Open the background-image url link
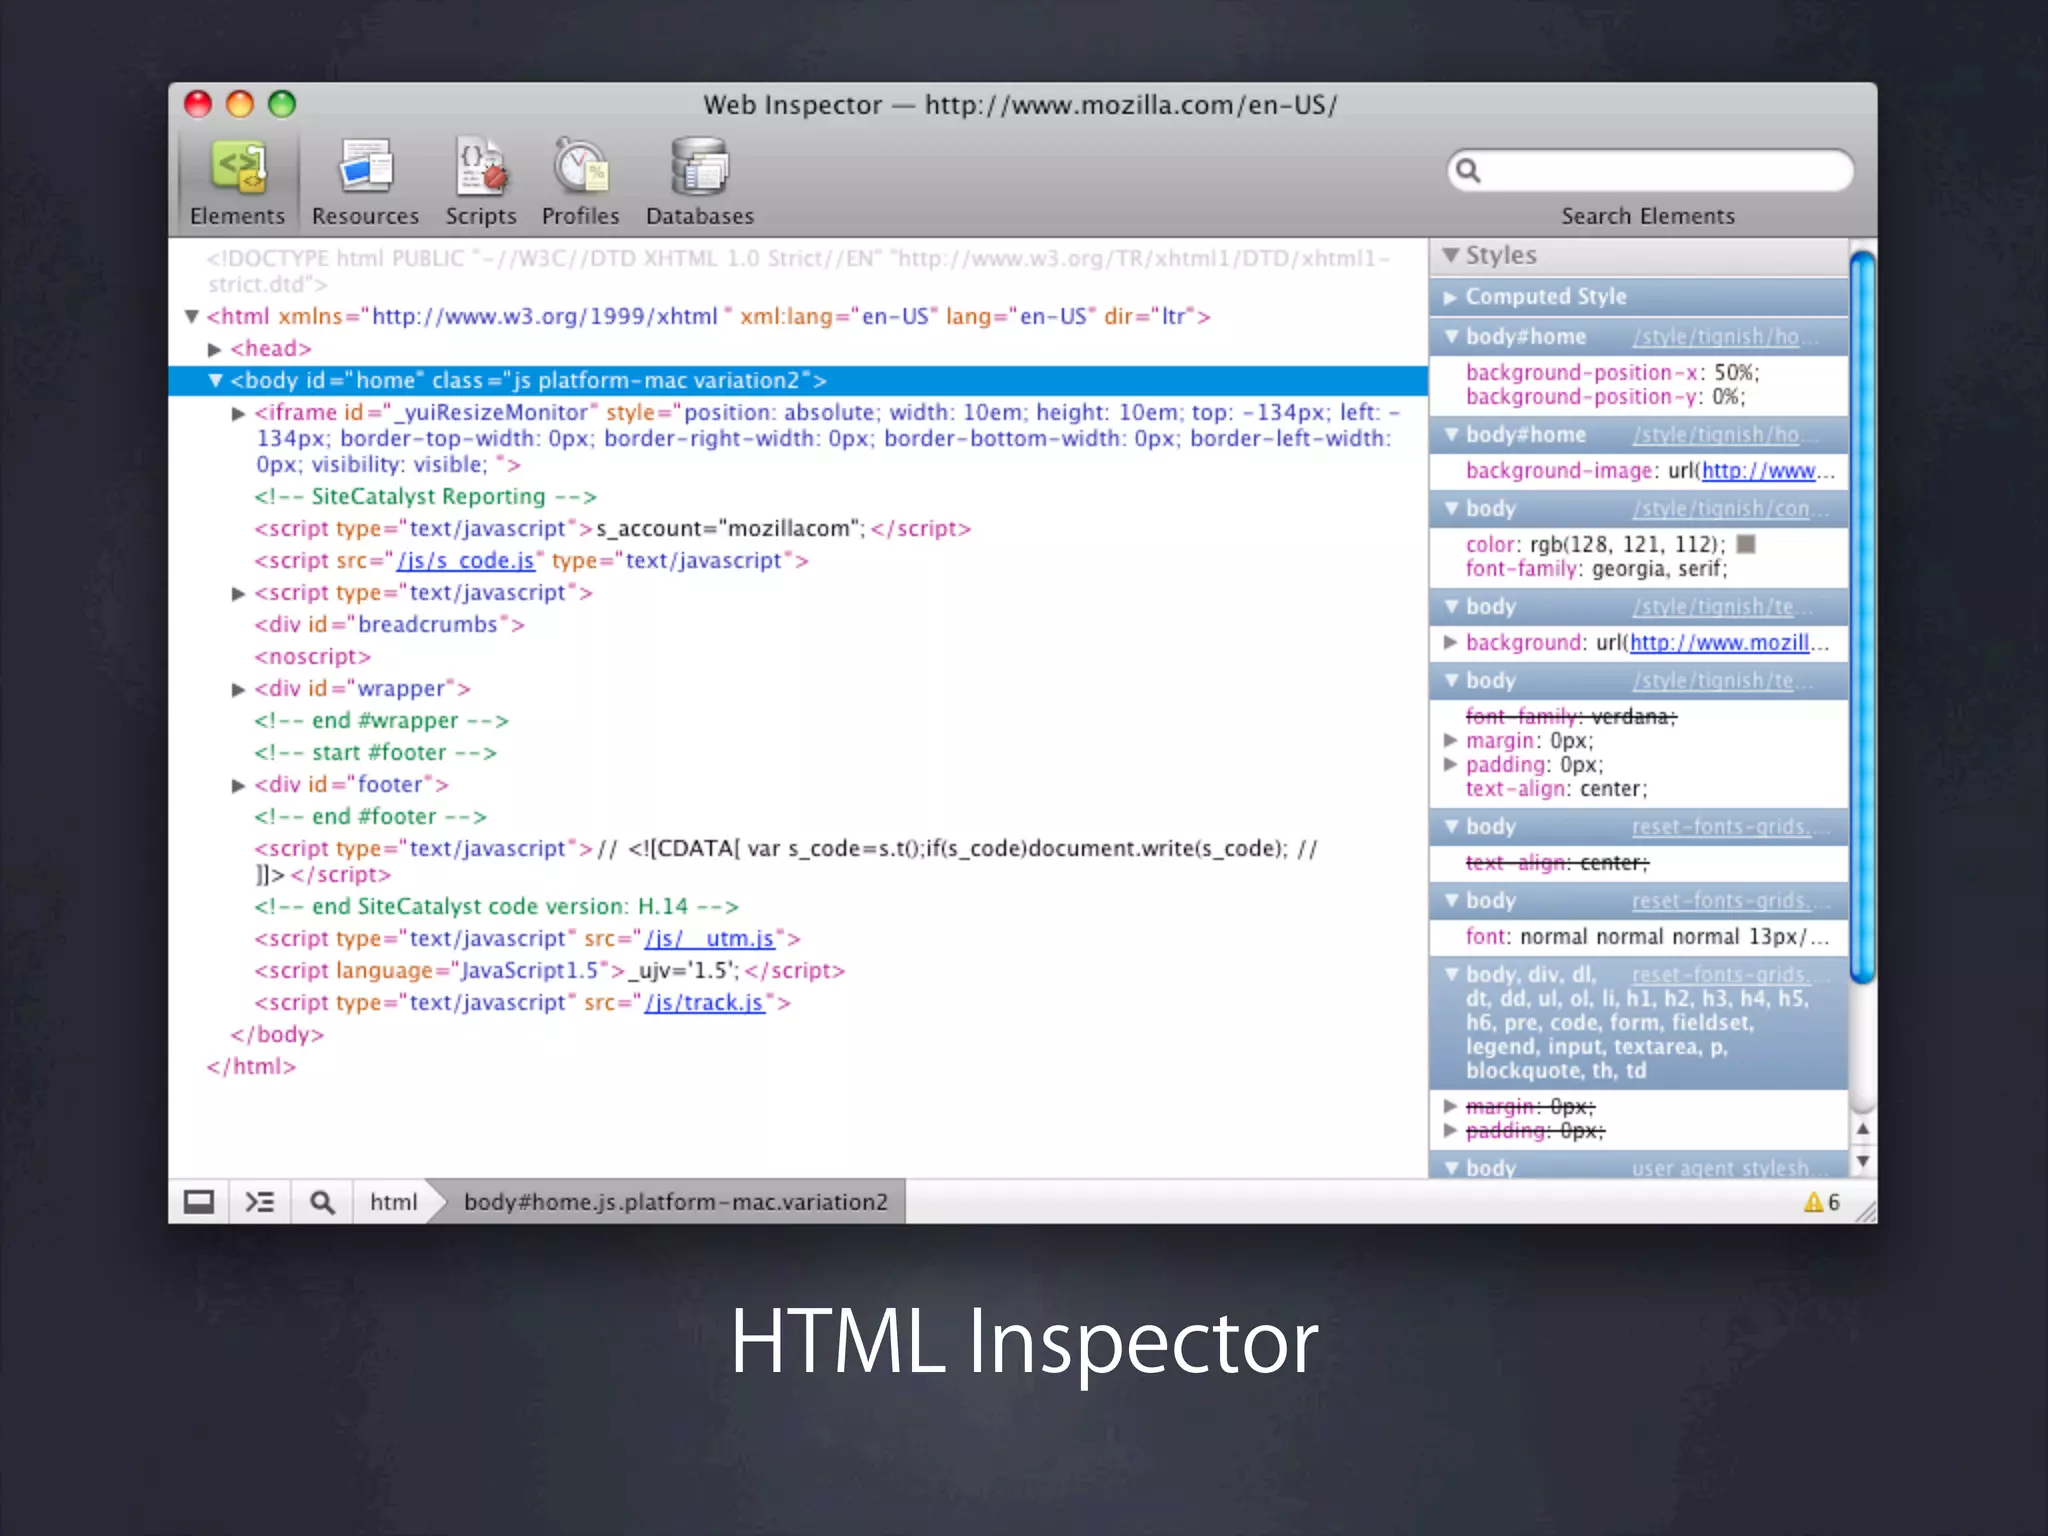This screenshot has width=2048, height=1536. [1759, 471]
